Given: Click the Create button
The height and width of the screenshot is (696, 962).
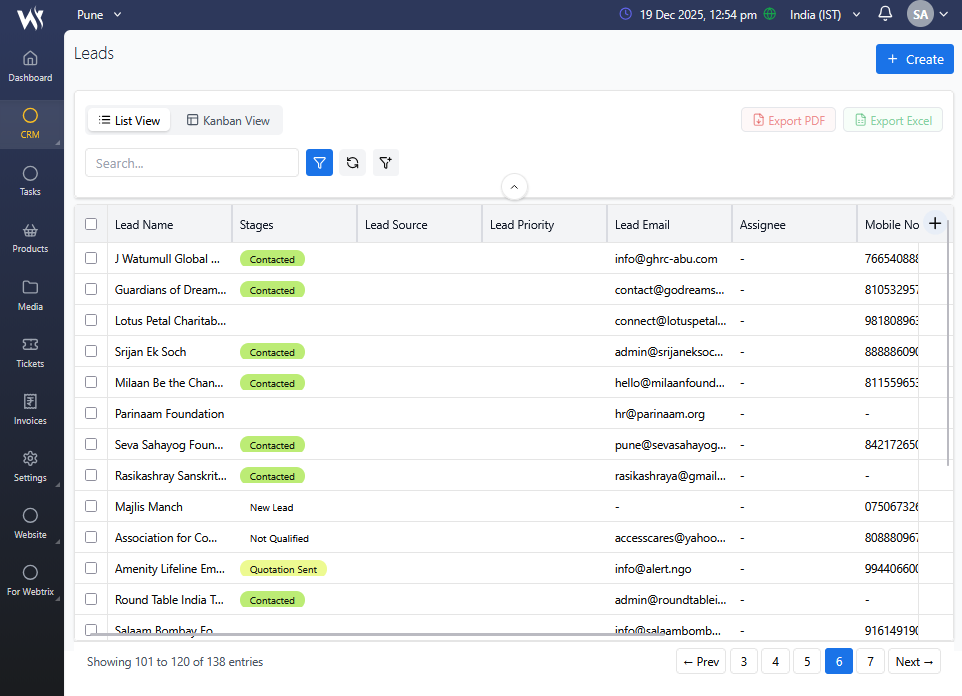Looking at the screenshot, I should [x=914, y=59].
